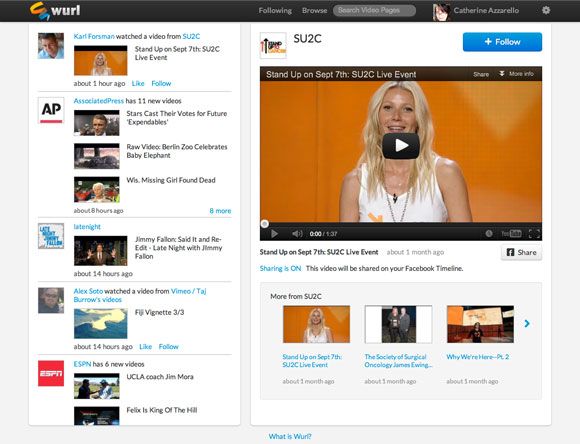
Task: Click Like under Fiji Vignette video
Action: 145,347
